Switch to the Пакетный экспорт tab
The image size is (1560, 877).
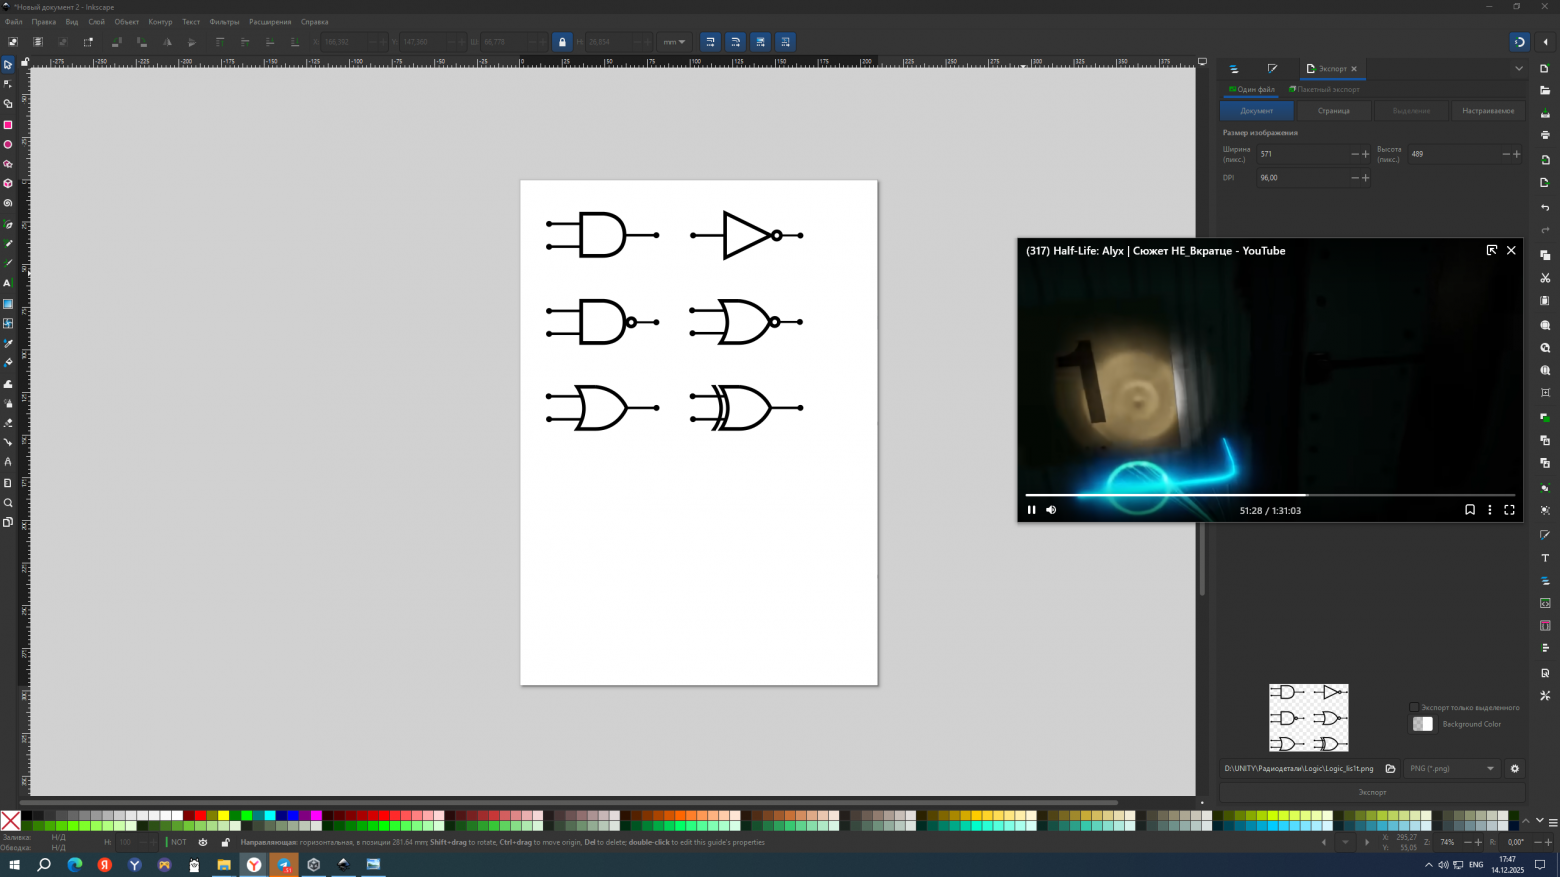tap(1326, 89)
